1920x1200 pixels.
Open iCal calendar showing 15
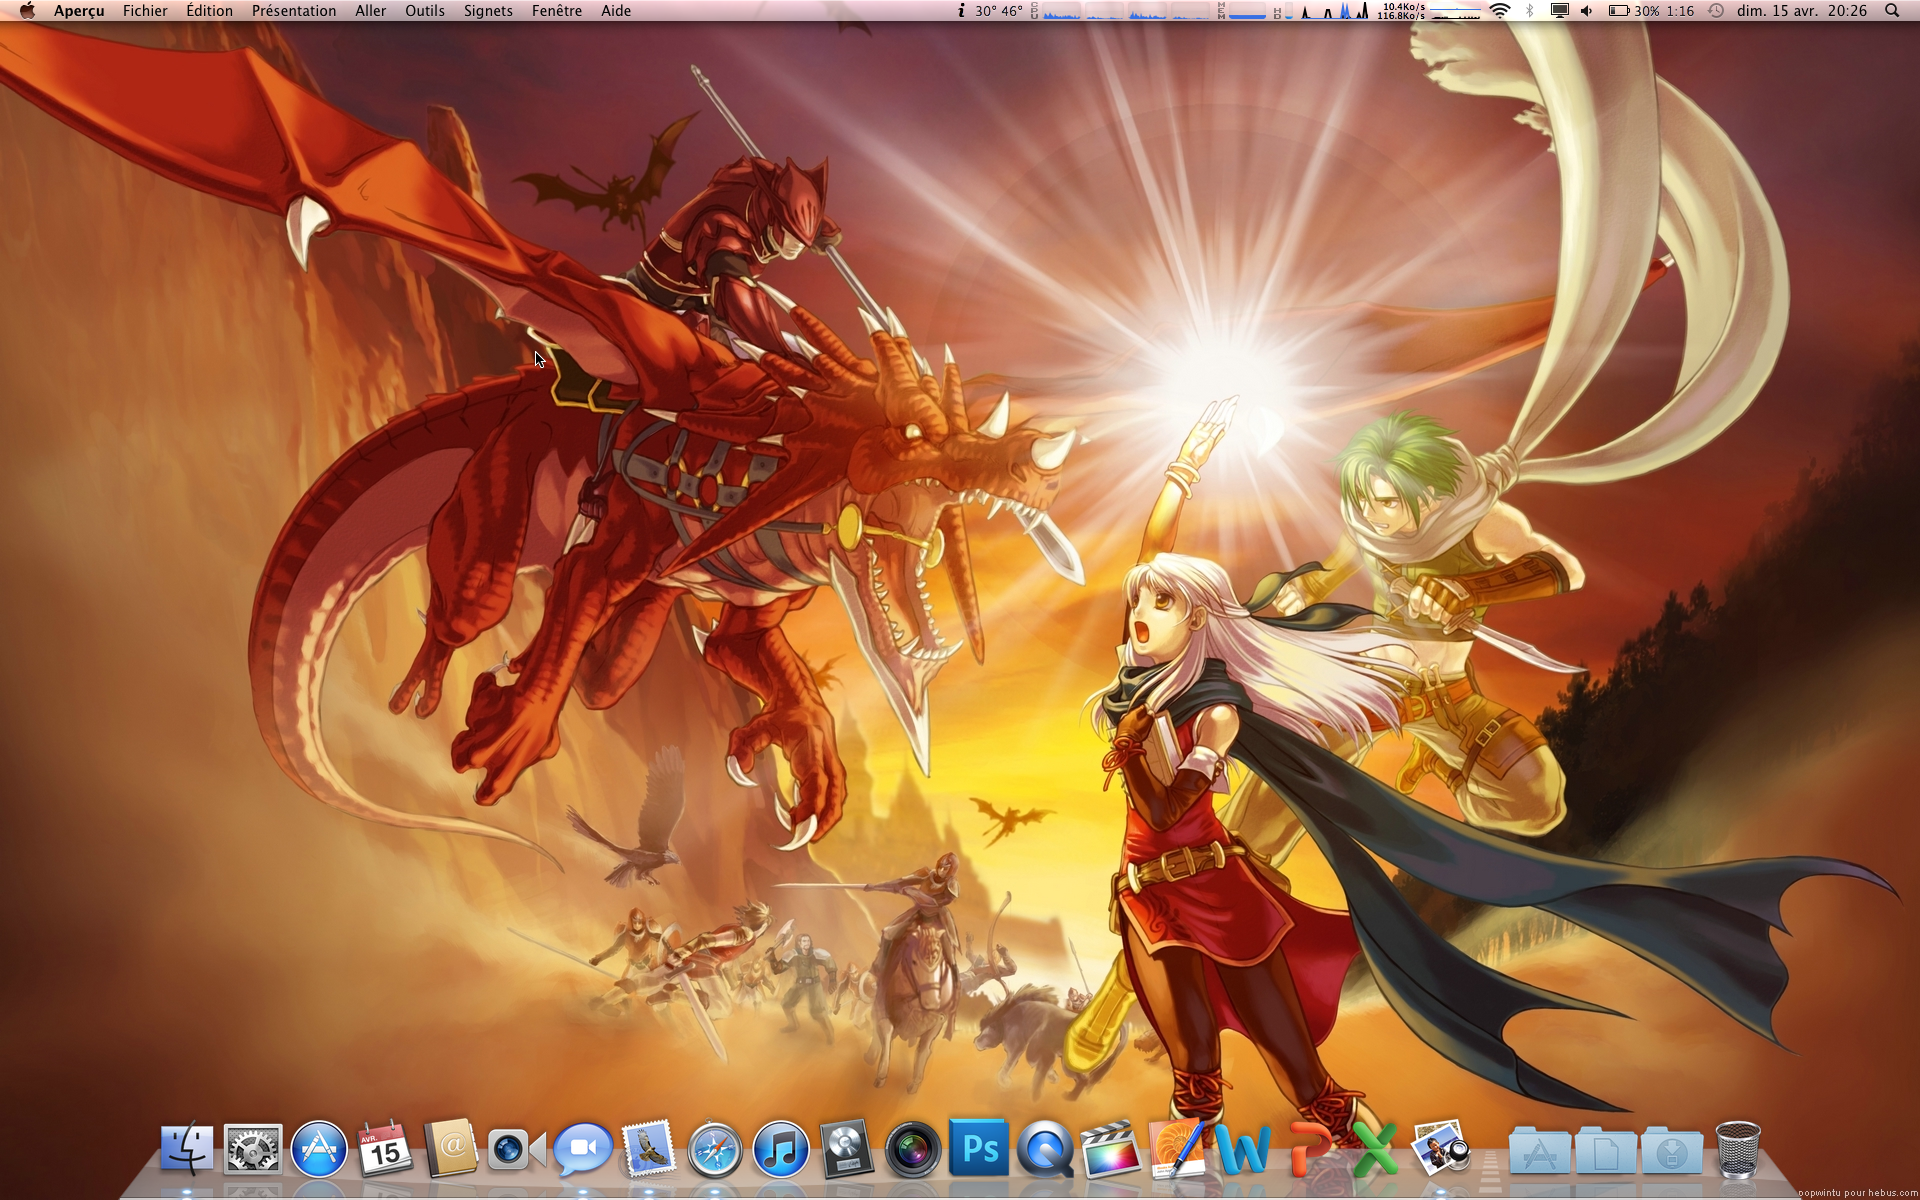coord(385,1149)
